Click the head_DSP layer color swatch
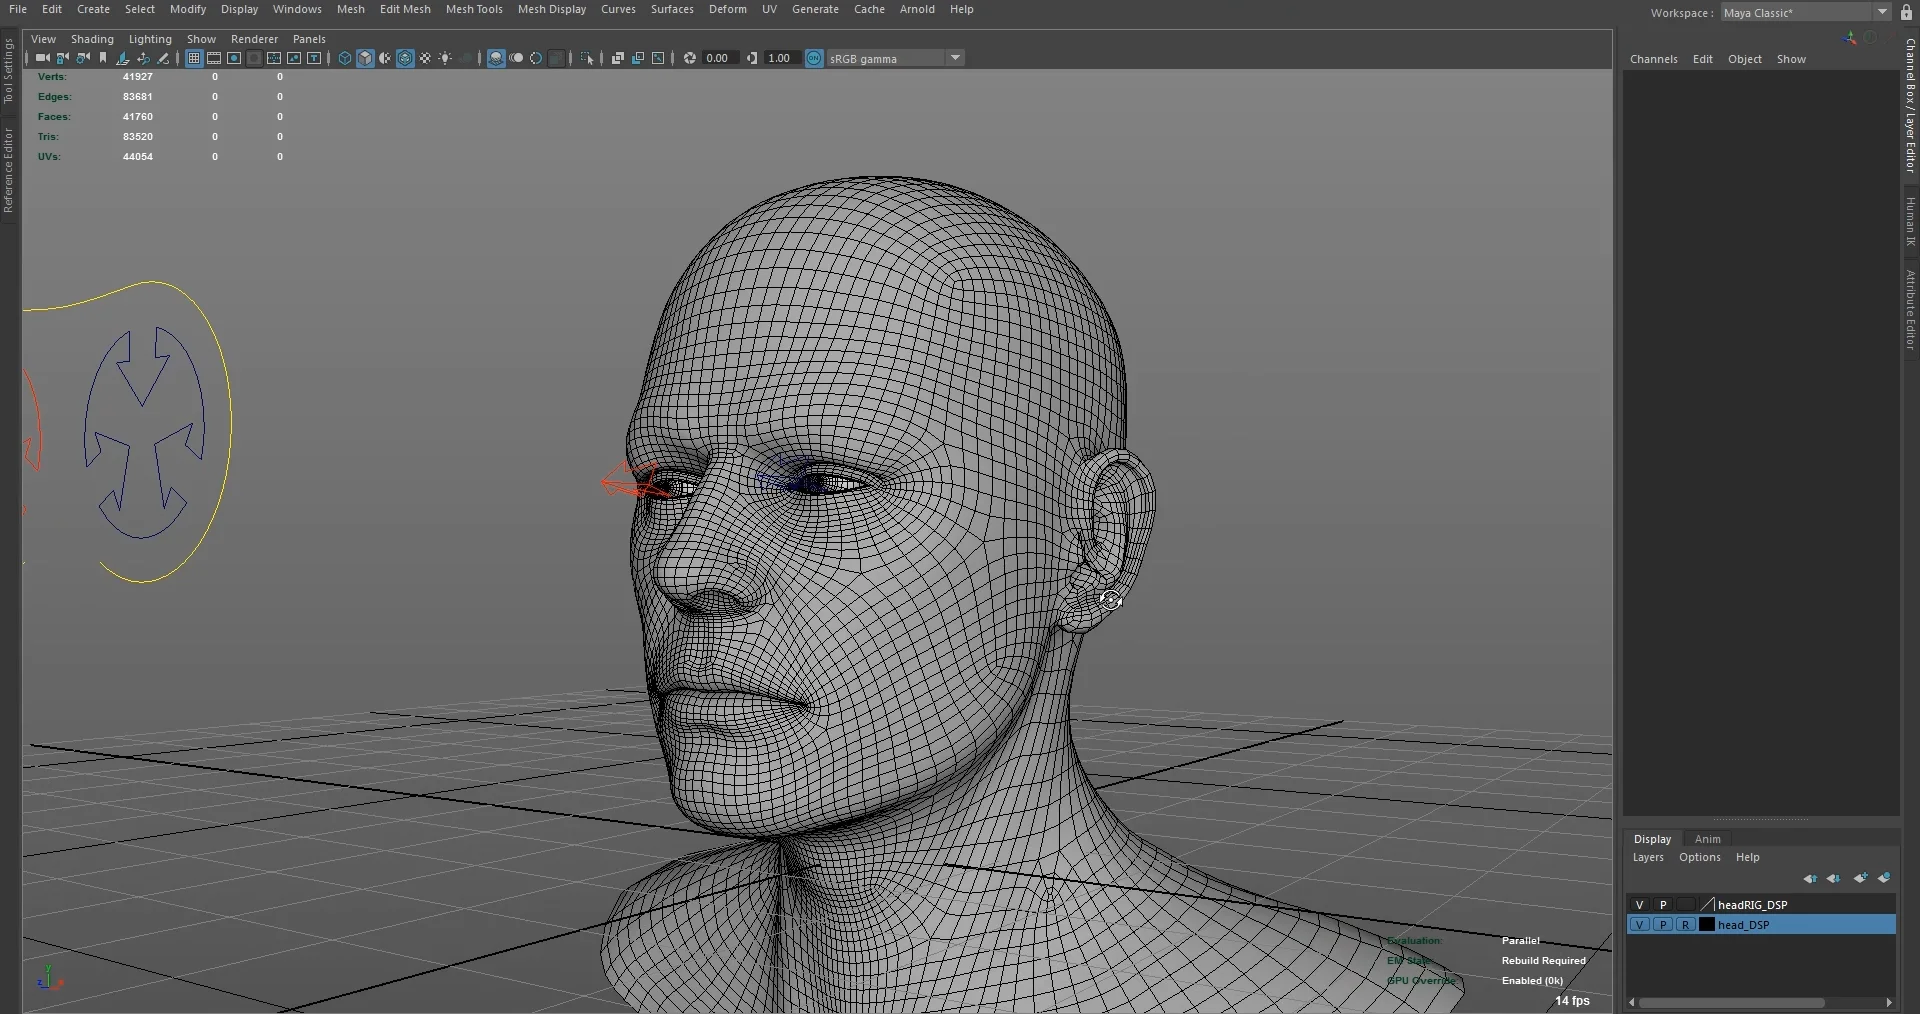This screenshot has width=1920, height=1014. [x=1705, y=925]
